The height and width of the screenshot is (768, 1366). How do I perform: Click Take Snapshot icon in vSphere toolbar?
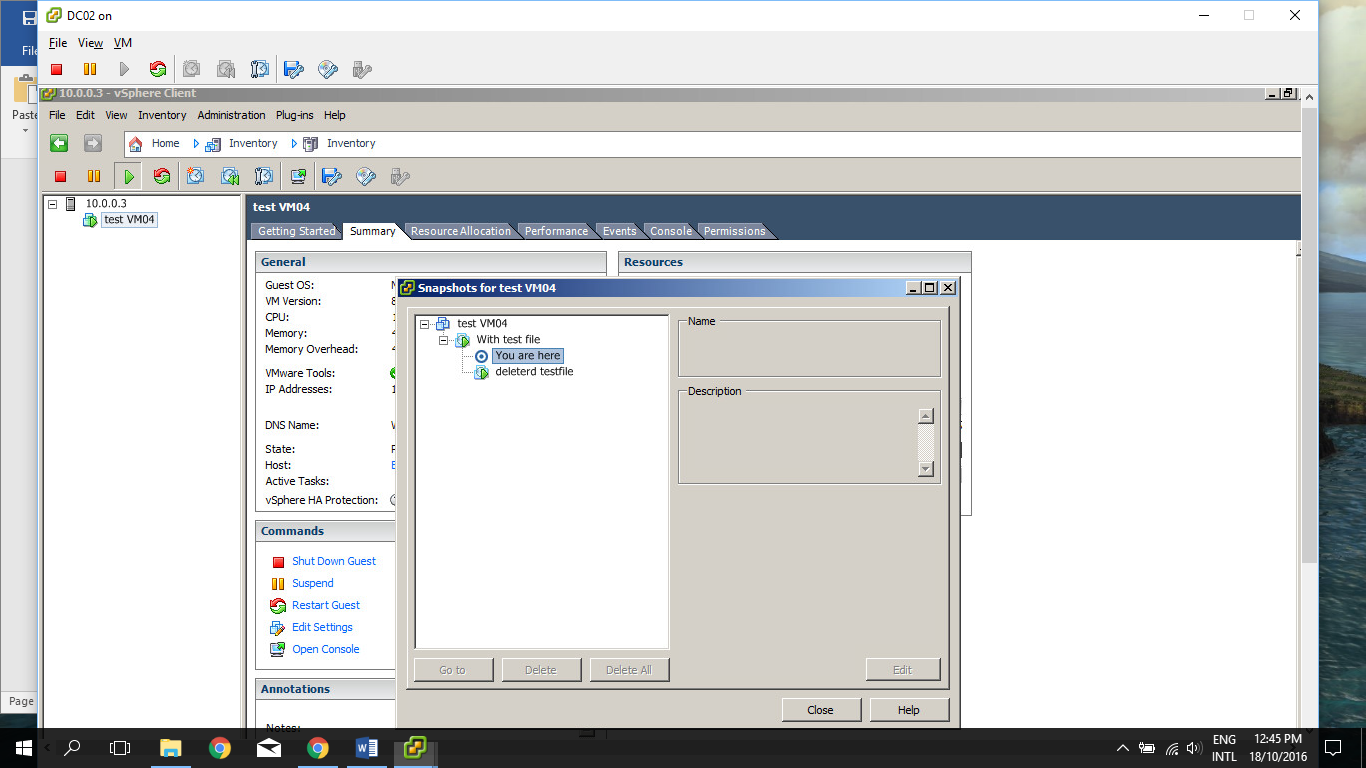pos(196,177)
